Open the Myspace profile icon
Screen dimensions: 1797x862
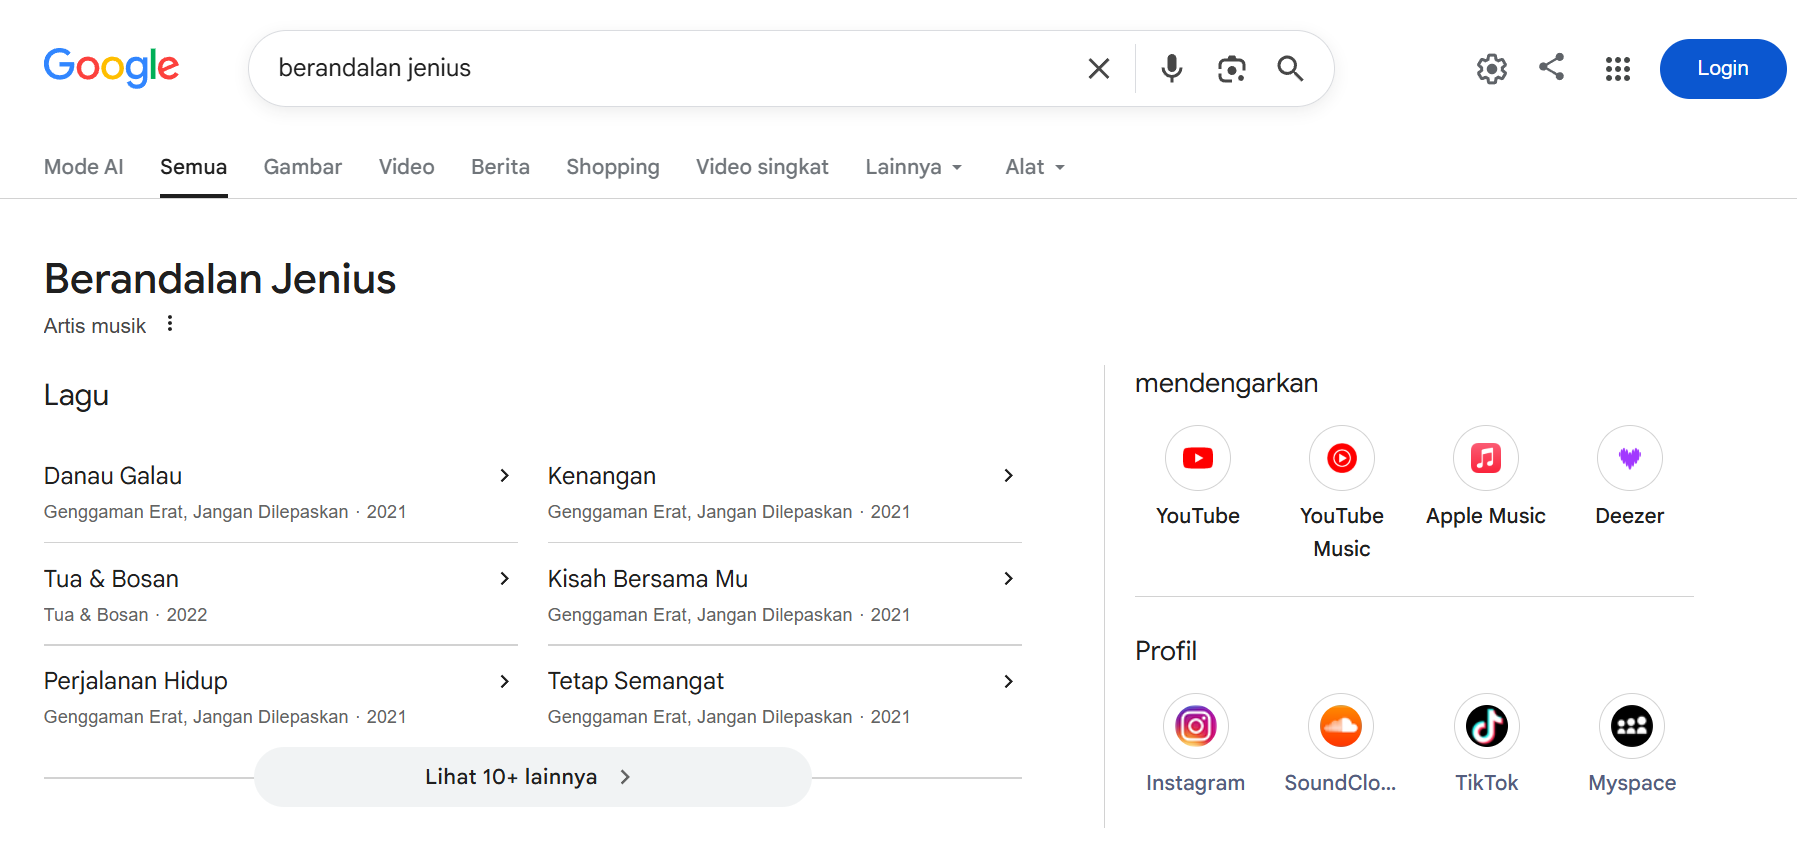click(x=1632, y=726)
